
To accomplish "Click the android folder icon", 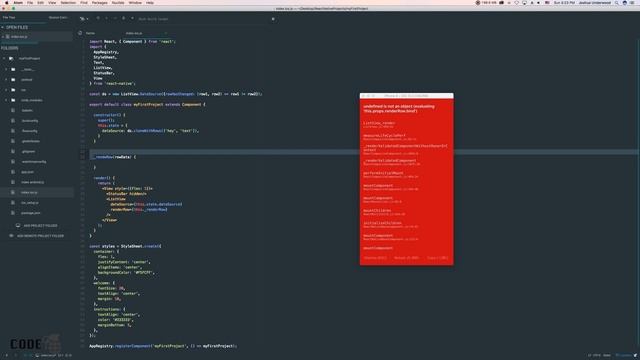I will point(13,80).
